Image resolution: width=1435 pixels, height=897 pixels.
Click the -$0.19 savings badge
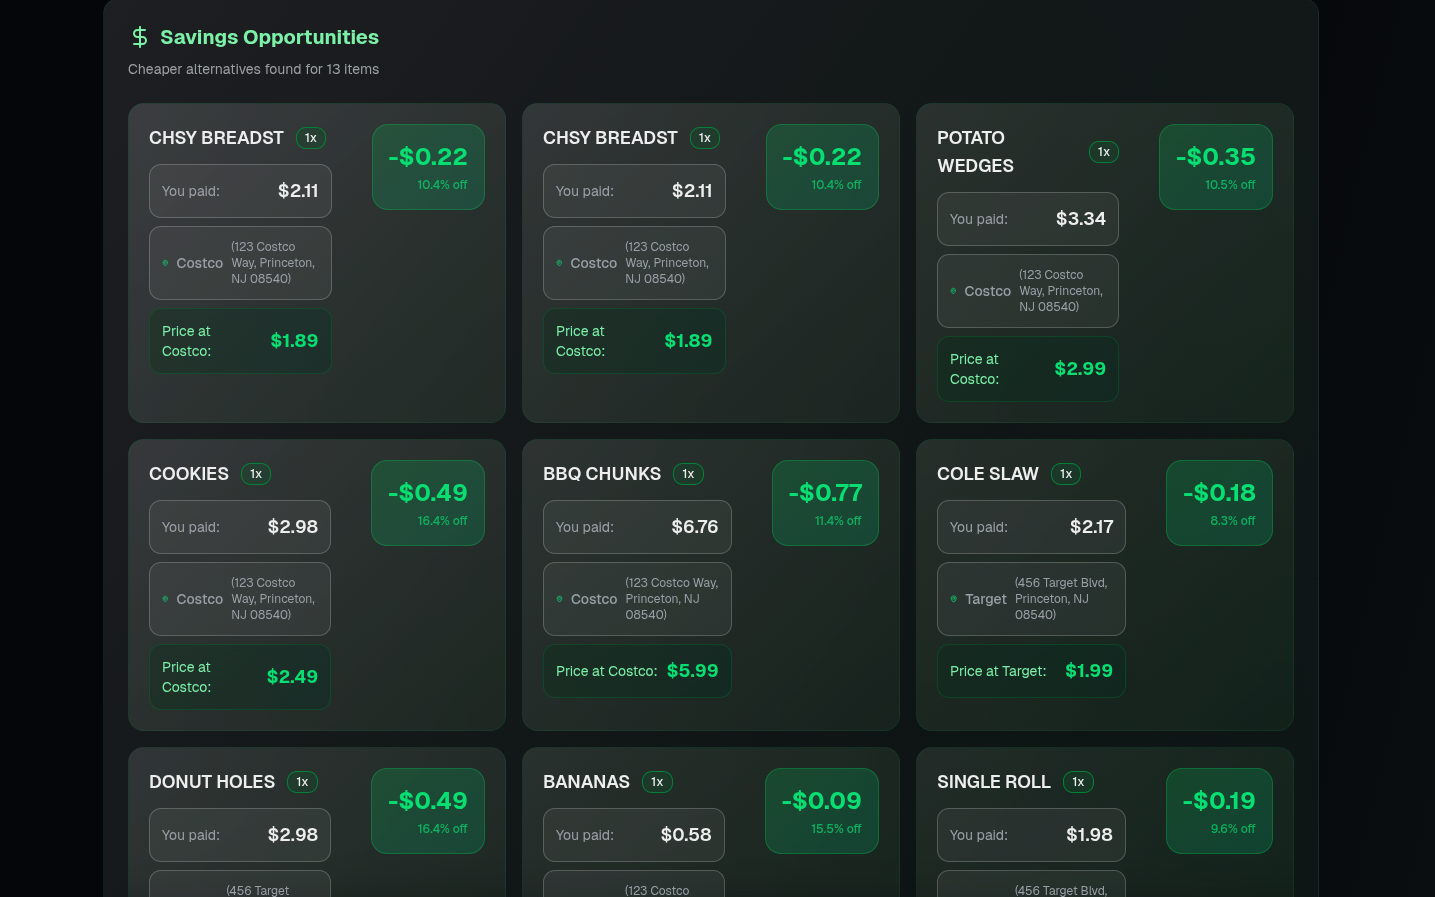point(1219,811)
